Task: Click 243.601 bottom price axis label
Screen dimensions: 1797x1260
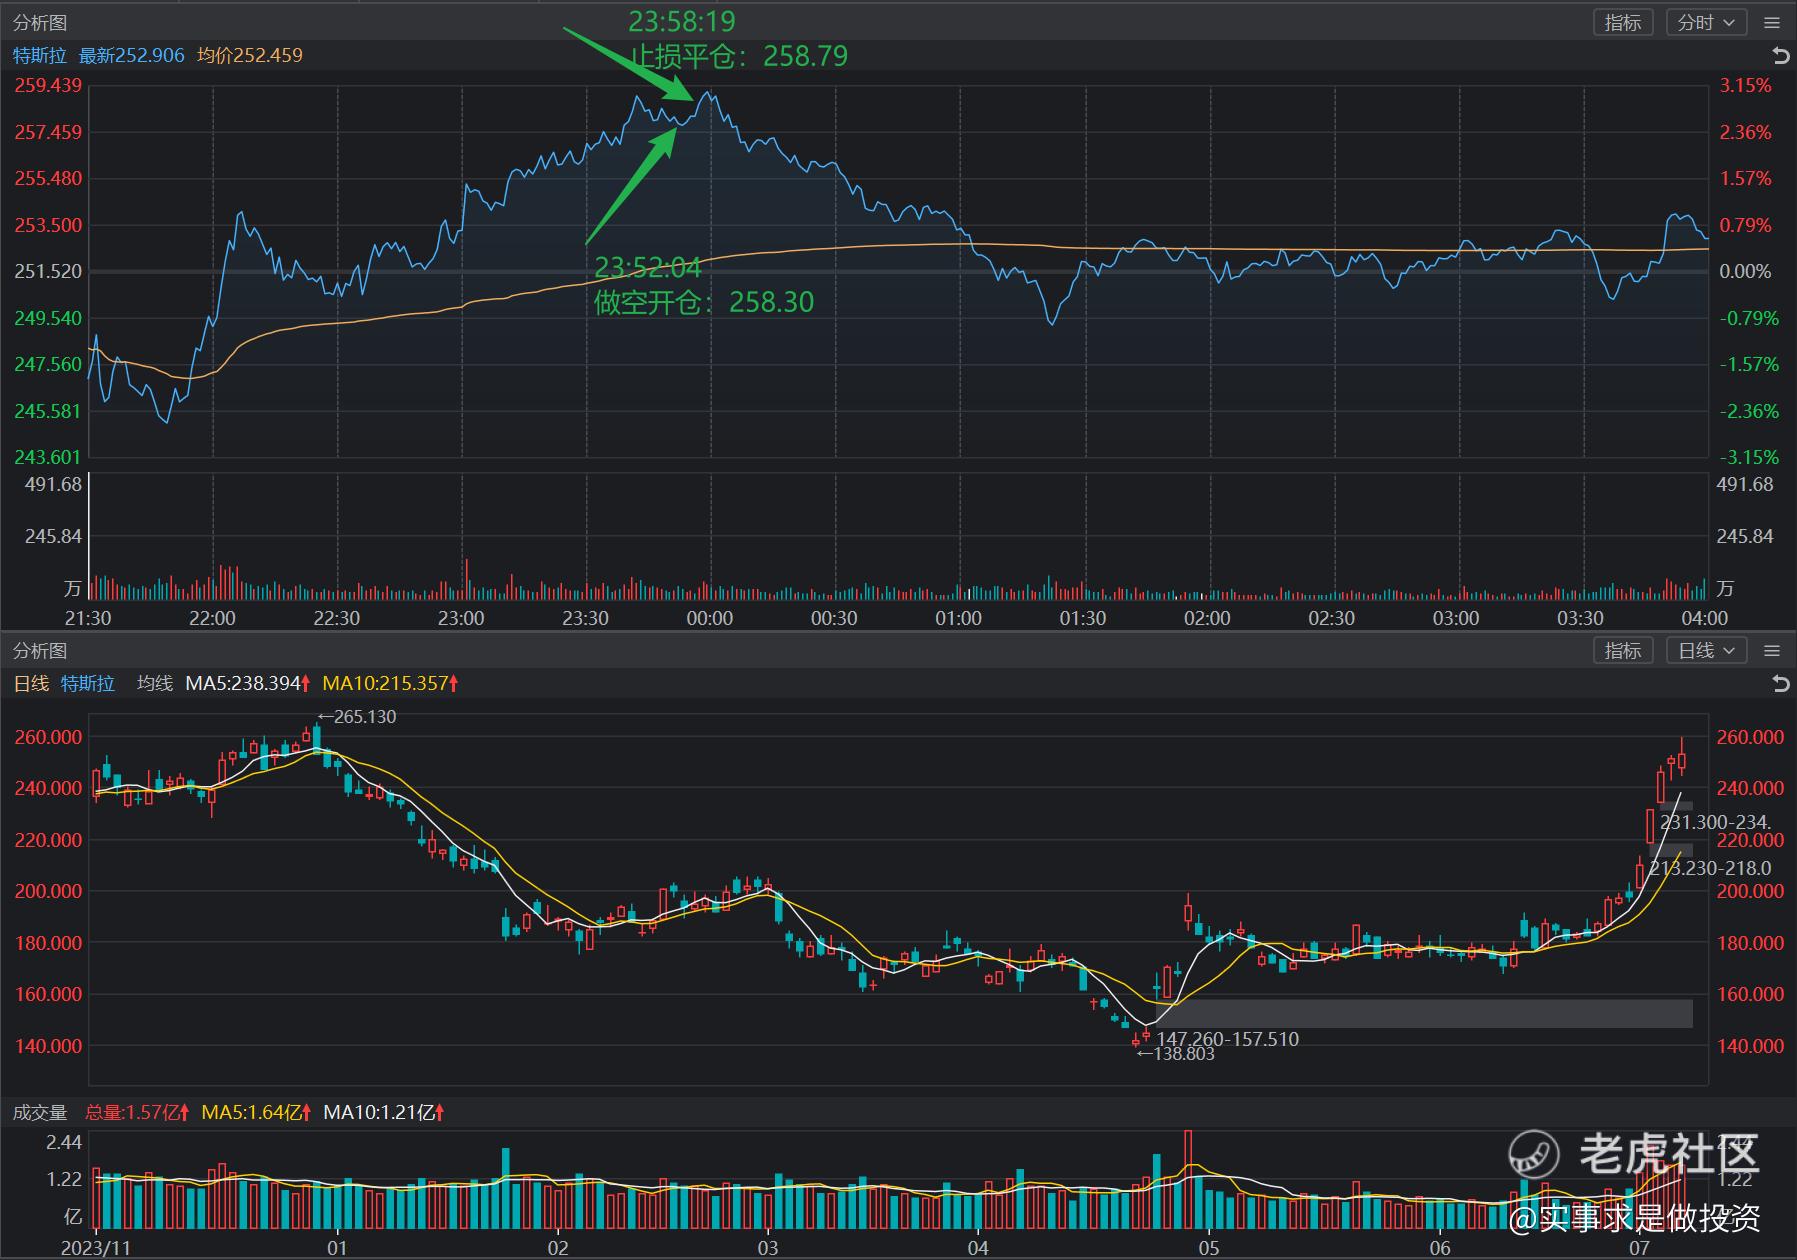Action: pos(48,457)
